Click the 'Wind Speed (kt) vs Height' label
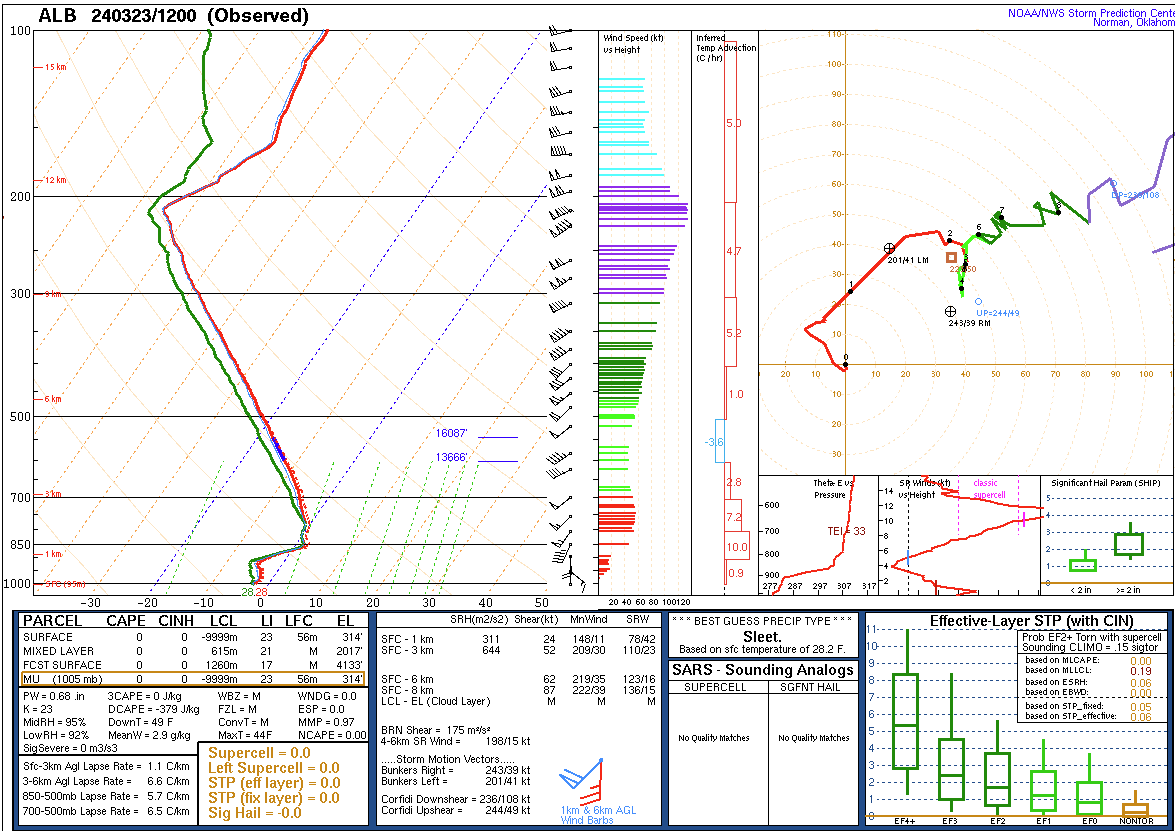This screenshot has width=1175, height=831. pyautogui.click(x=633, y=44)
